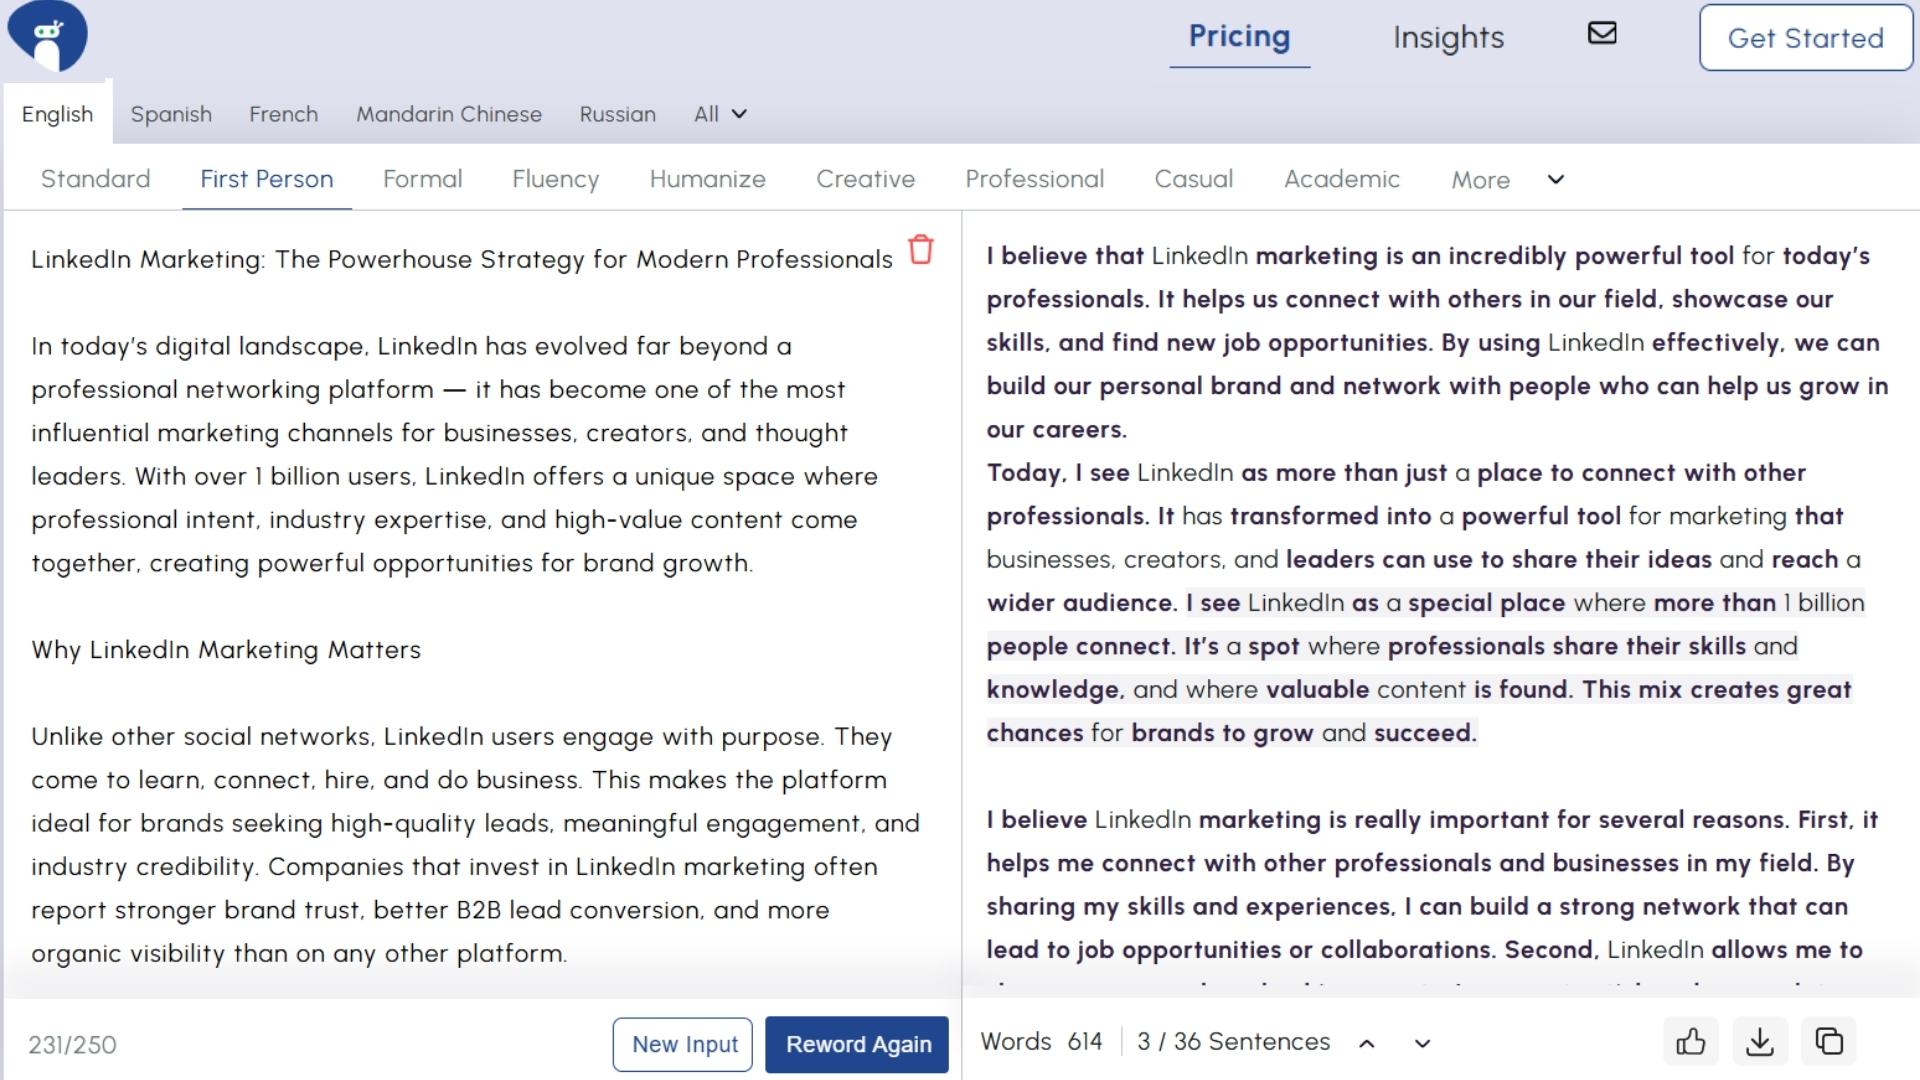1920x1080 pixels.
Task: Give a thumbs up to the reworded output
Action: point(1692,1042)
